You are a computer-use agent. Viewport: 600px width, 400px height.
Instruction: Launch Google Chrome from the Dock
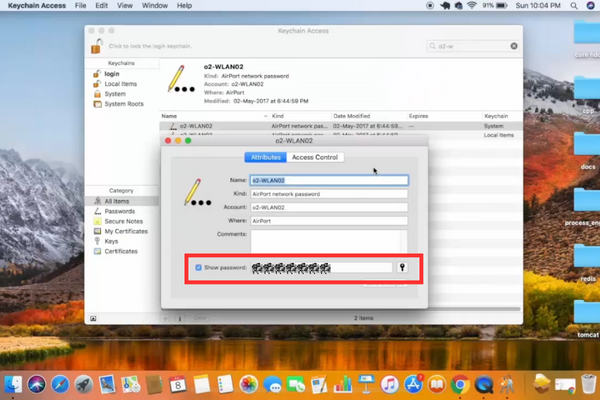tap(460, 384)
